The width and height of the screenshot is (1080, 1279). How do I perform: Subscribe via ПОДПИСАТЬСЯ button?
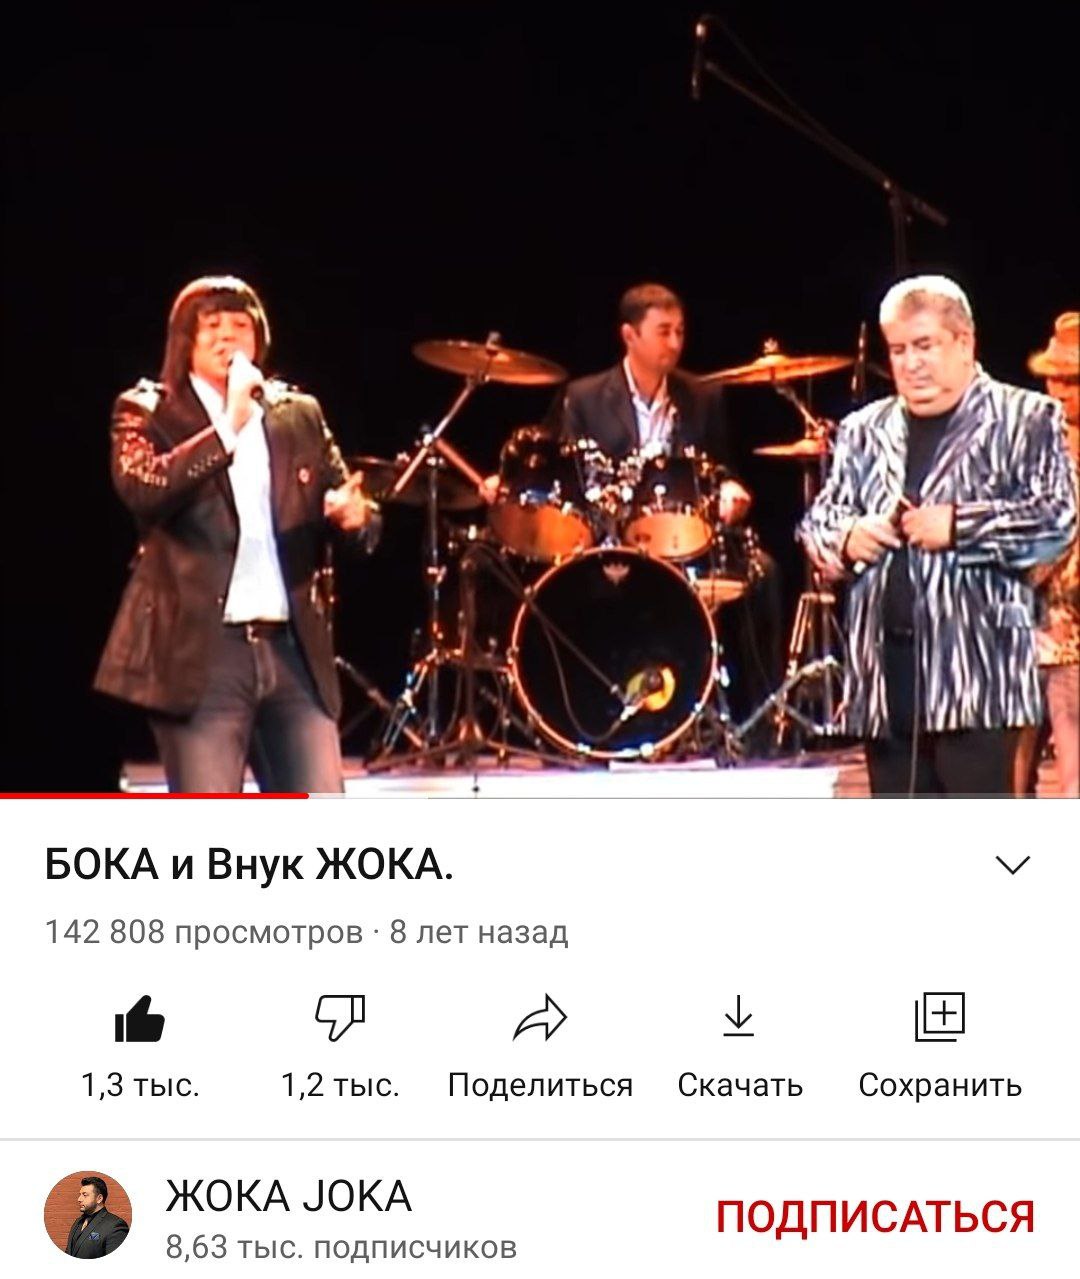[875, 1217]
